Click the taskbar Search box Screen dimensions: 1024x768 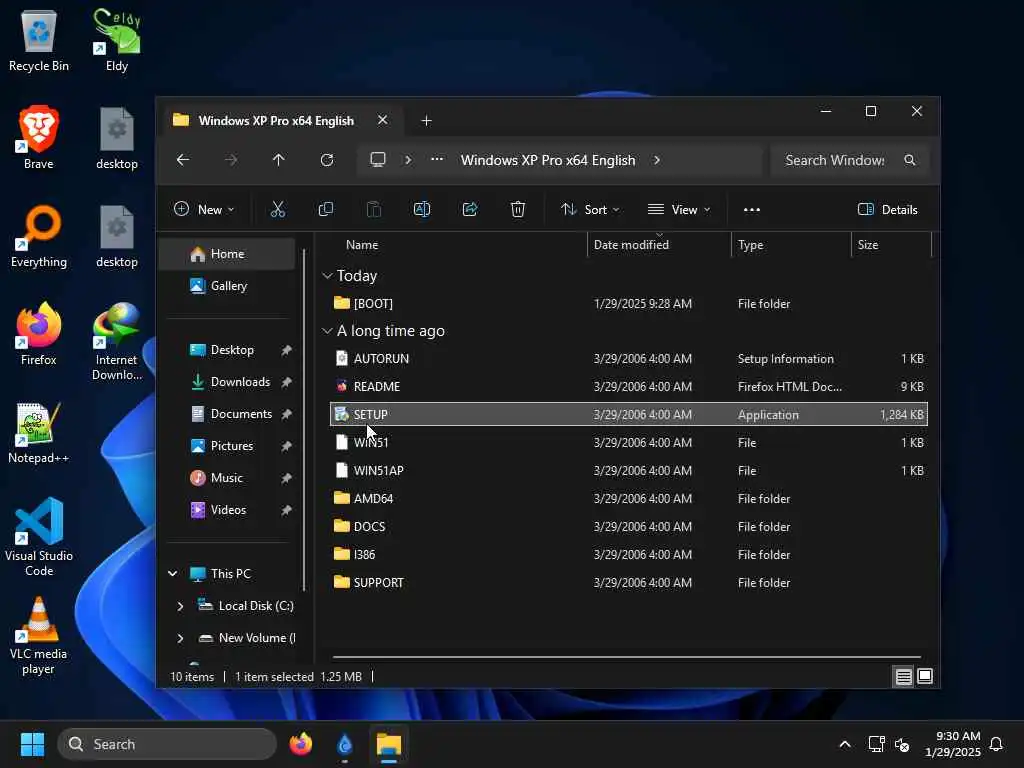[x=167, y=744]
